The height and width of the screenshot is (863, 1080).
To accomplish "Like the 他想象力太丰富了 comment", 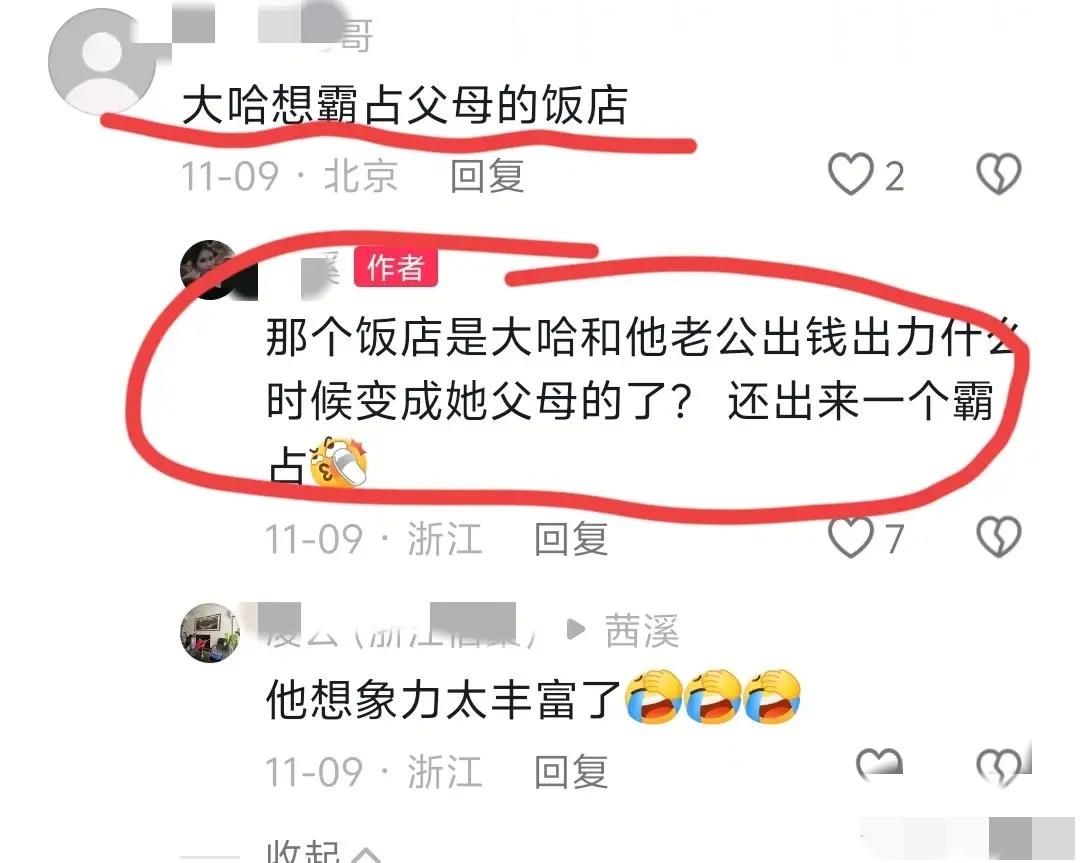I will pos(879,762).
